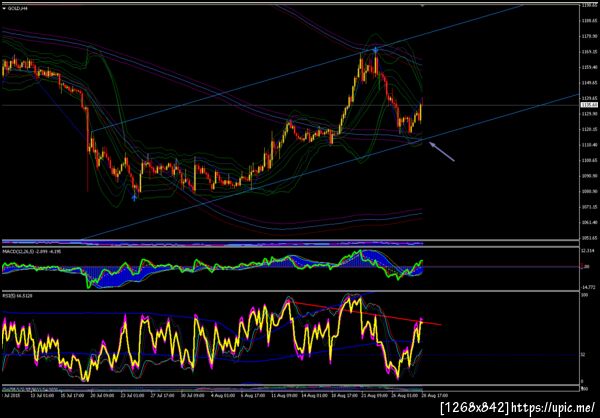Viewport: 600px width, 418px height.
Task: Click the 1071.15 price axis label
Action: coord(589,207)
